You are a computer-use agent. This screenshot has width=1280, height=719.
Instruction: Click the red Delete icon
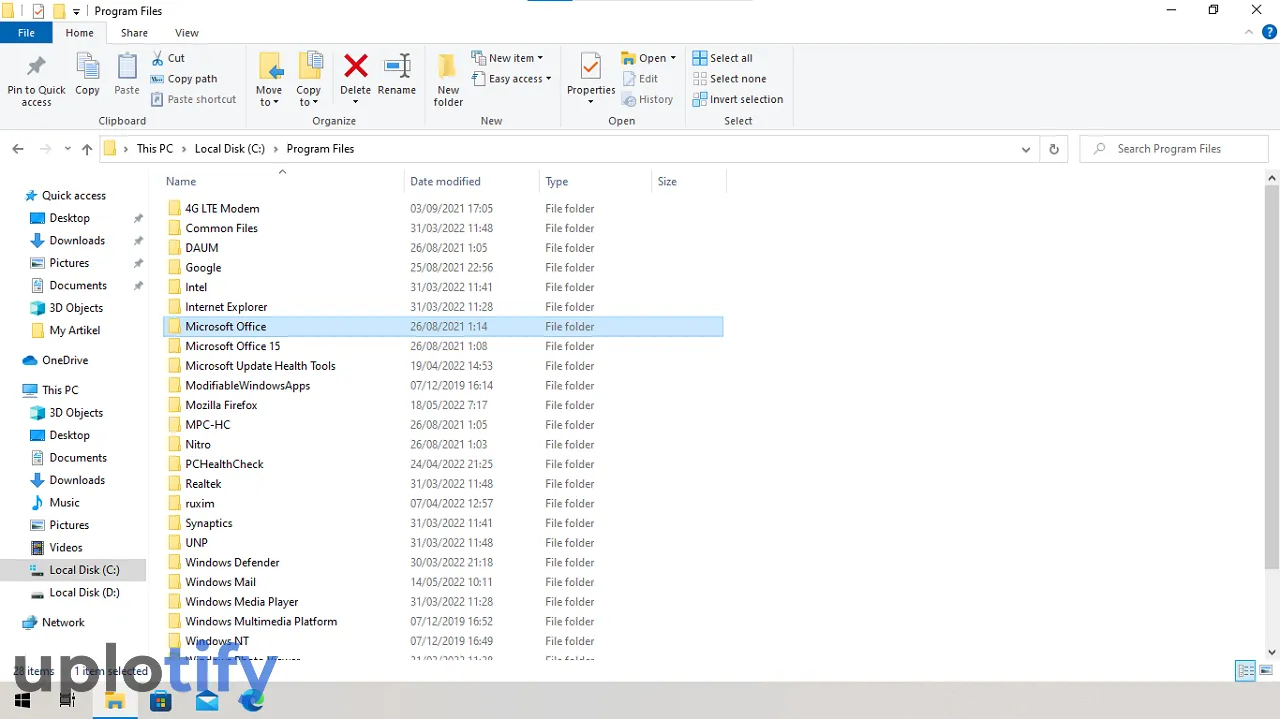(x=356, y=66)
